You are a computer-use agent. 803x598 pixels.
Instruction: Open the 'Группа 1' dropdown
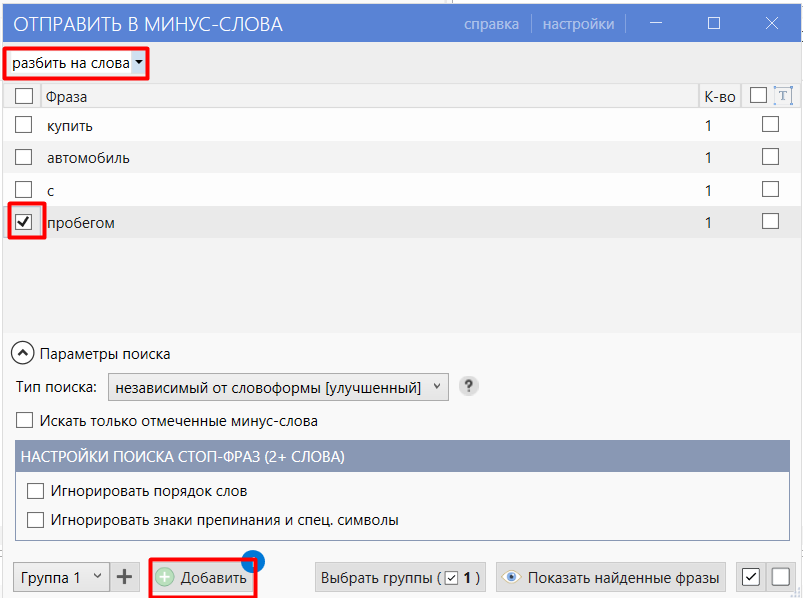point(61,578)
